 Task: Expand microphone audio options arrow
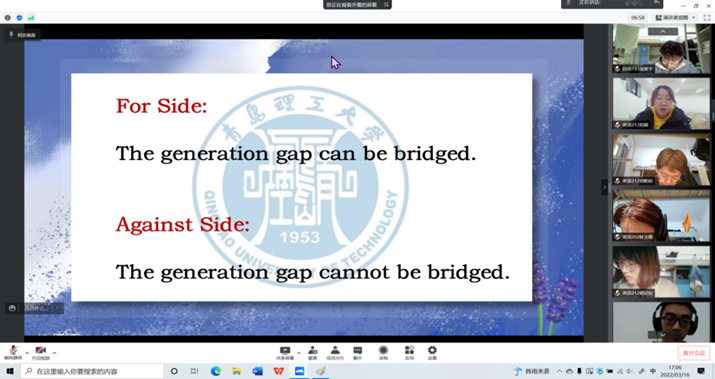(x=27, y=353)
